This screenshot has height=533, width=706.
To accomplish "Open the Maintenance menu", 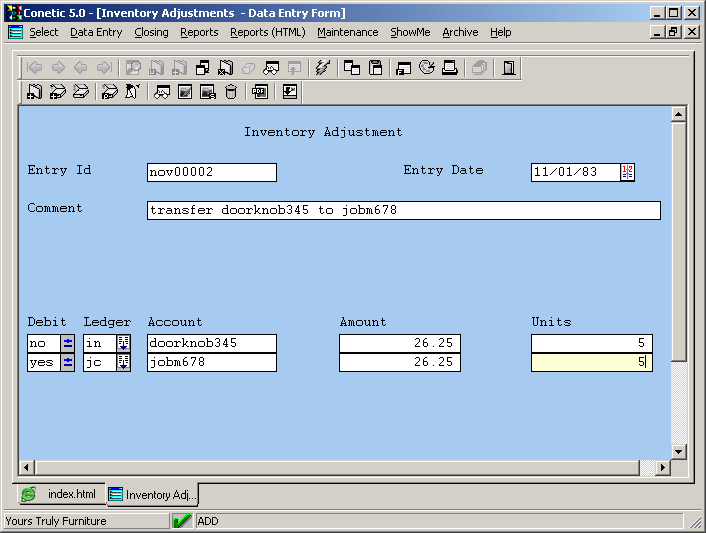I will coord(347,32).
